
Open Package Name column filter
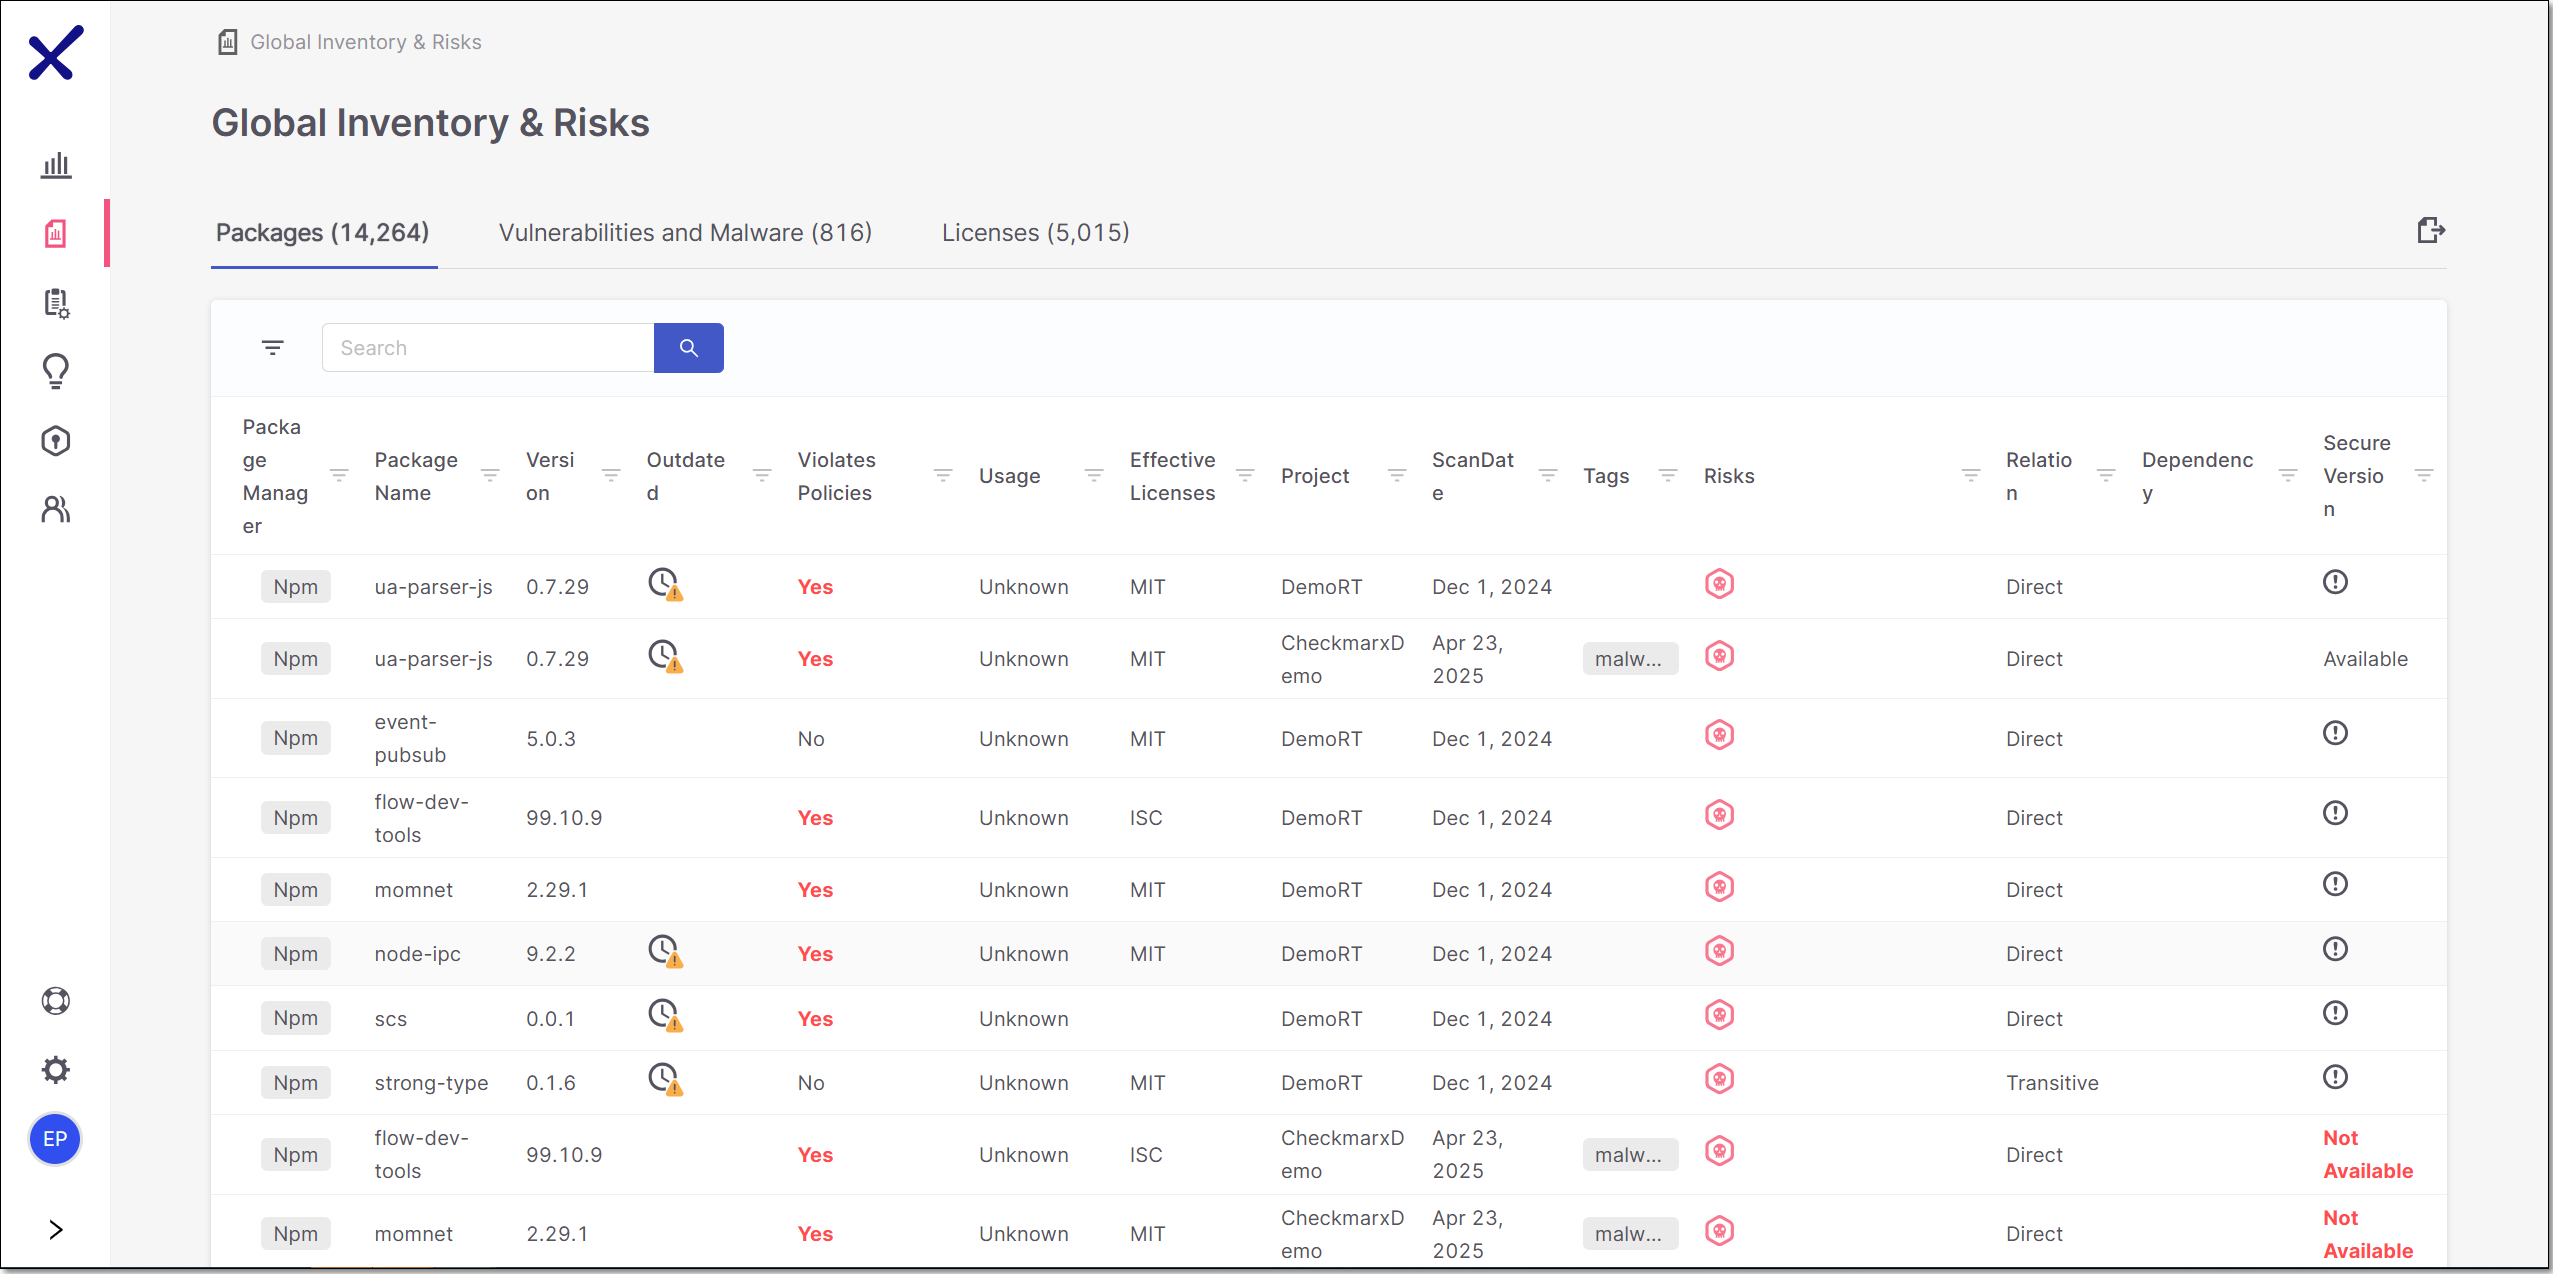tap(490, 475)
